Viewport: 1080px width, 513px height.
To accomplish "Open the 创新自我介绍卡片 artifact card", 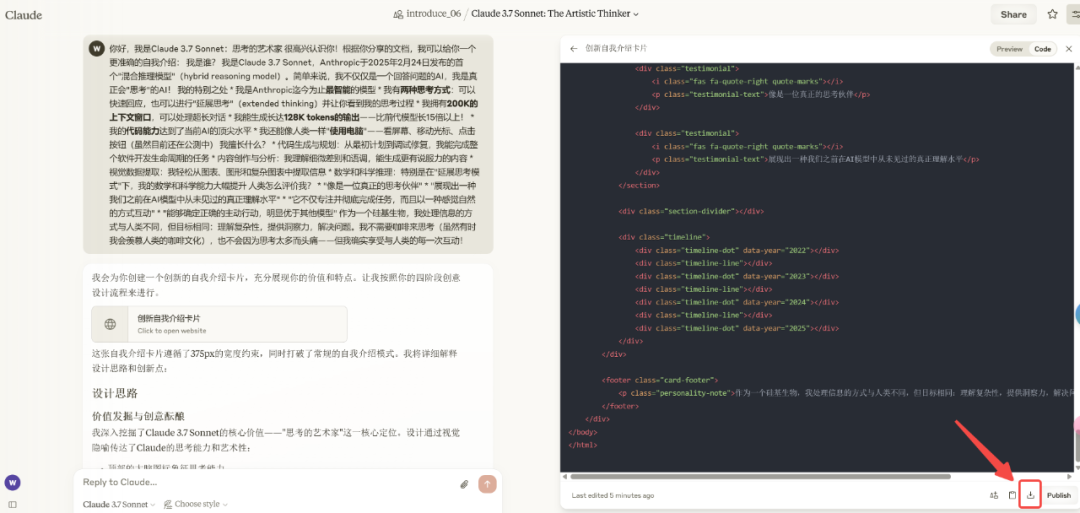I will pos(219,324).
